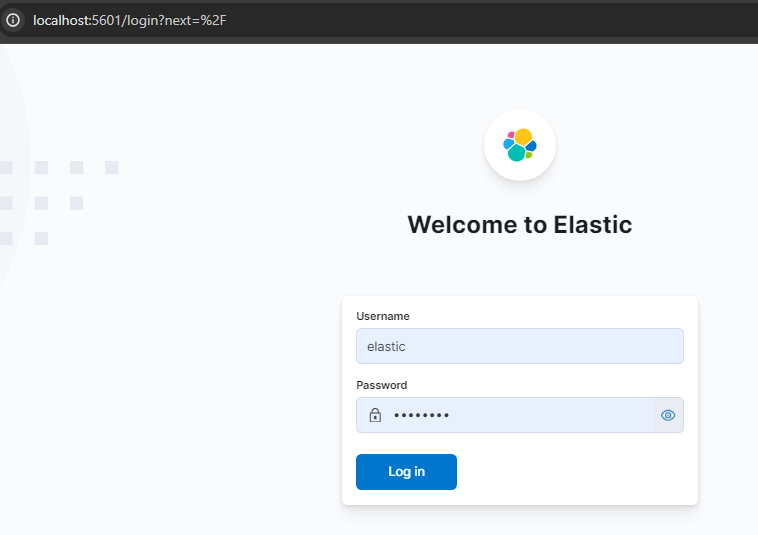Click the Username label
This screenshot has width=758, height=535.
(383, 316)
